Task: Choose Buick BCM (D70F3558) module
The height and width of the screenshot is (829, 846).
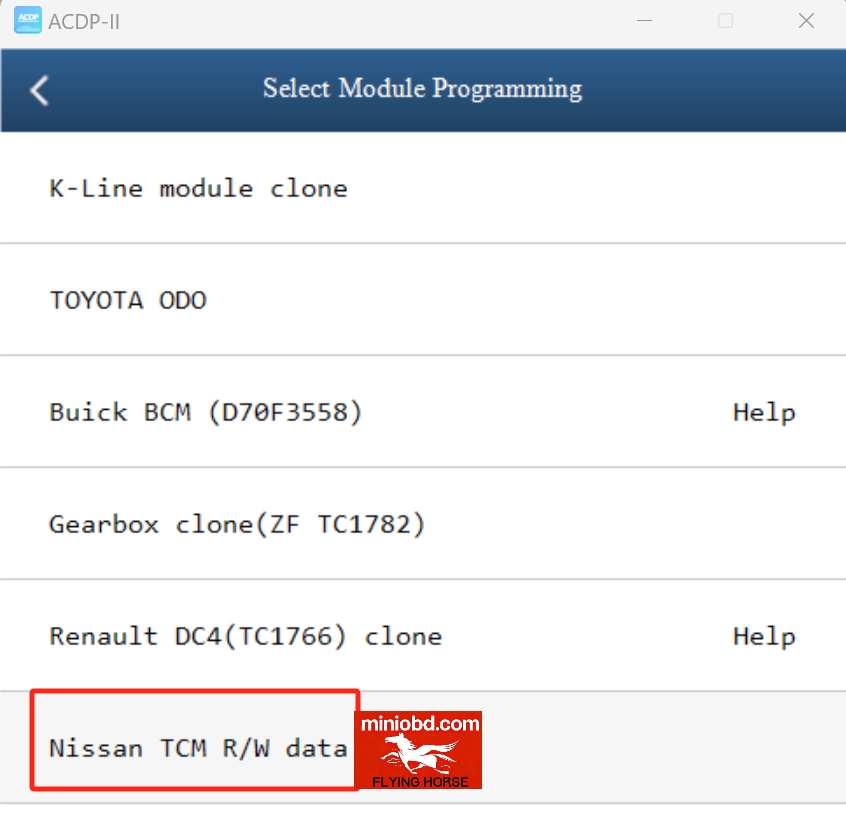Action: click(206, 412)
